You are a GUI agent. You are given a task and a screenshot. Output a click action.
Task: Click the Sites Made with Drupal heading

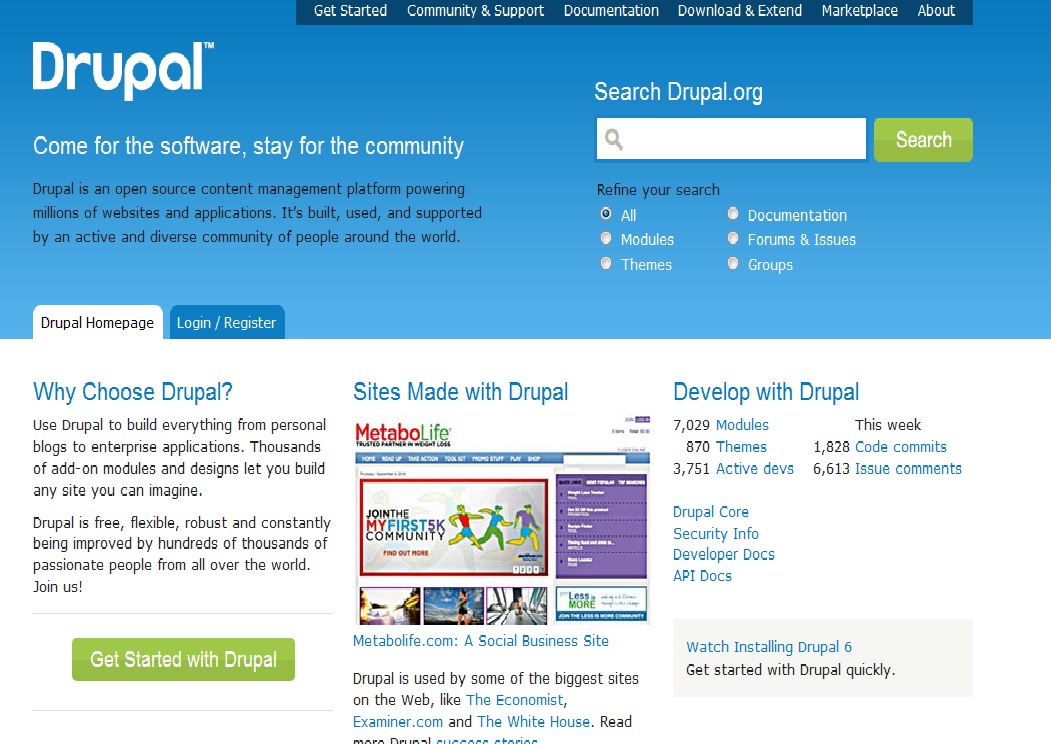460,391
